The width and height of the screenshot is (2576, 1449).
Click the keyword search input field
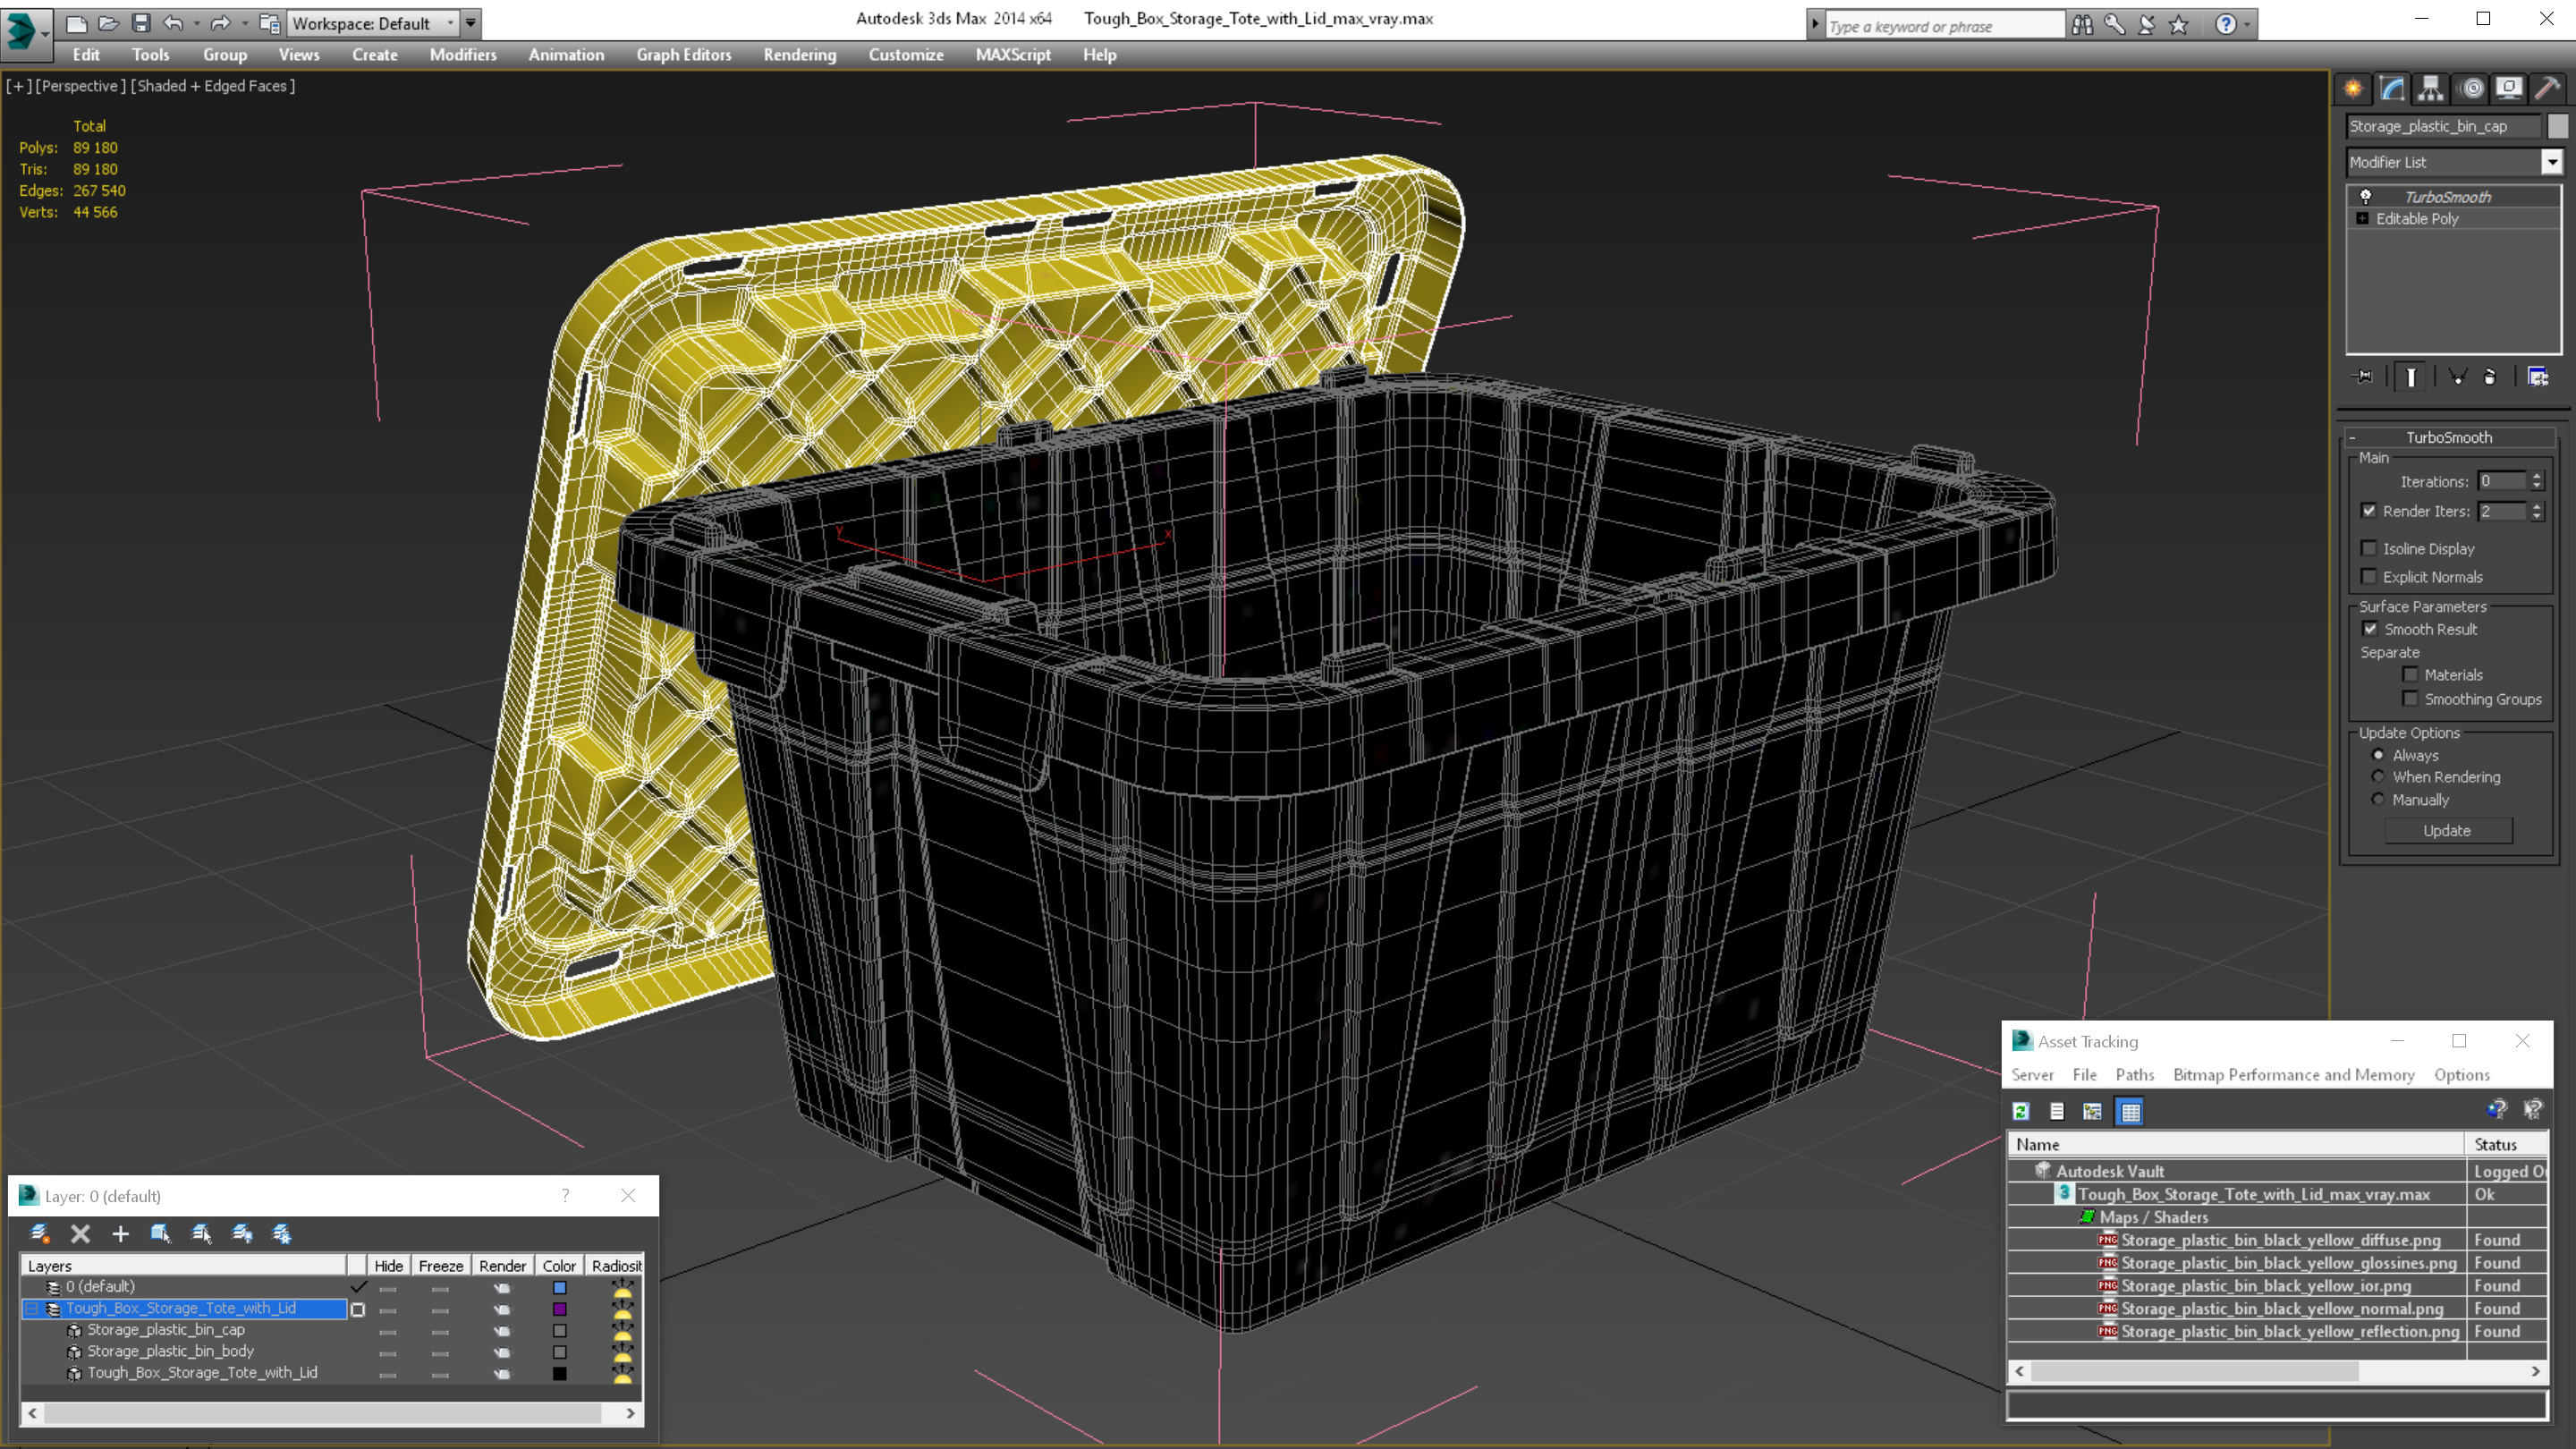(x=1942, y=26)
